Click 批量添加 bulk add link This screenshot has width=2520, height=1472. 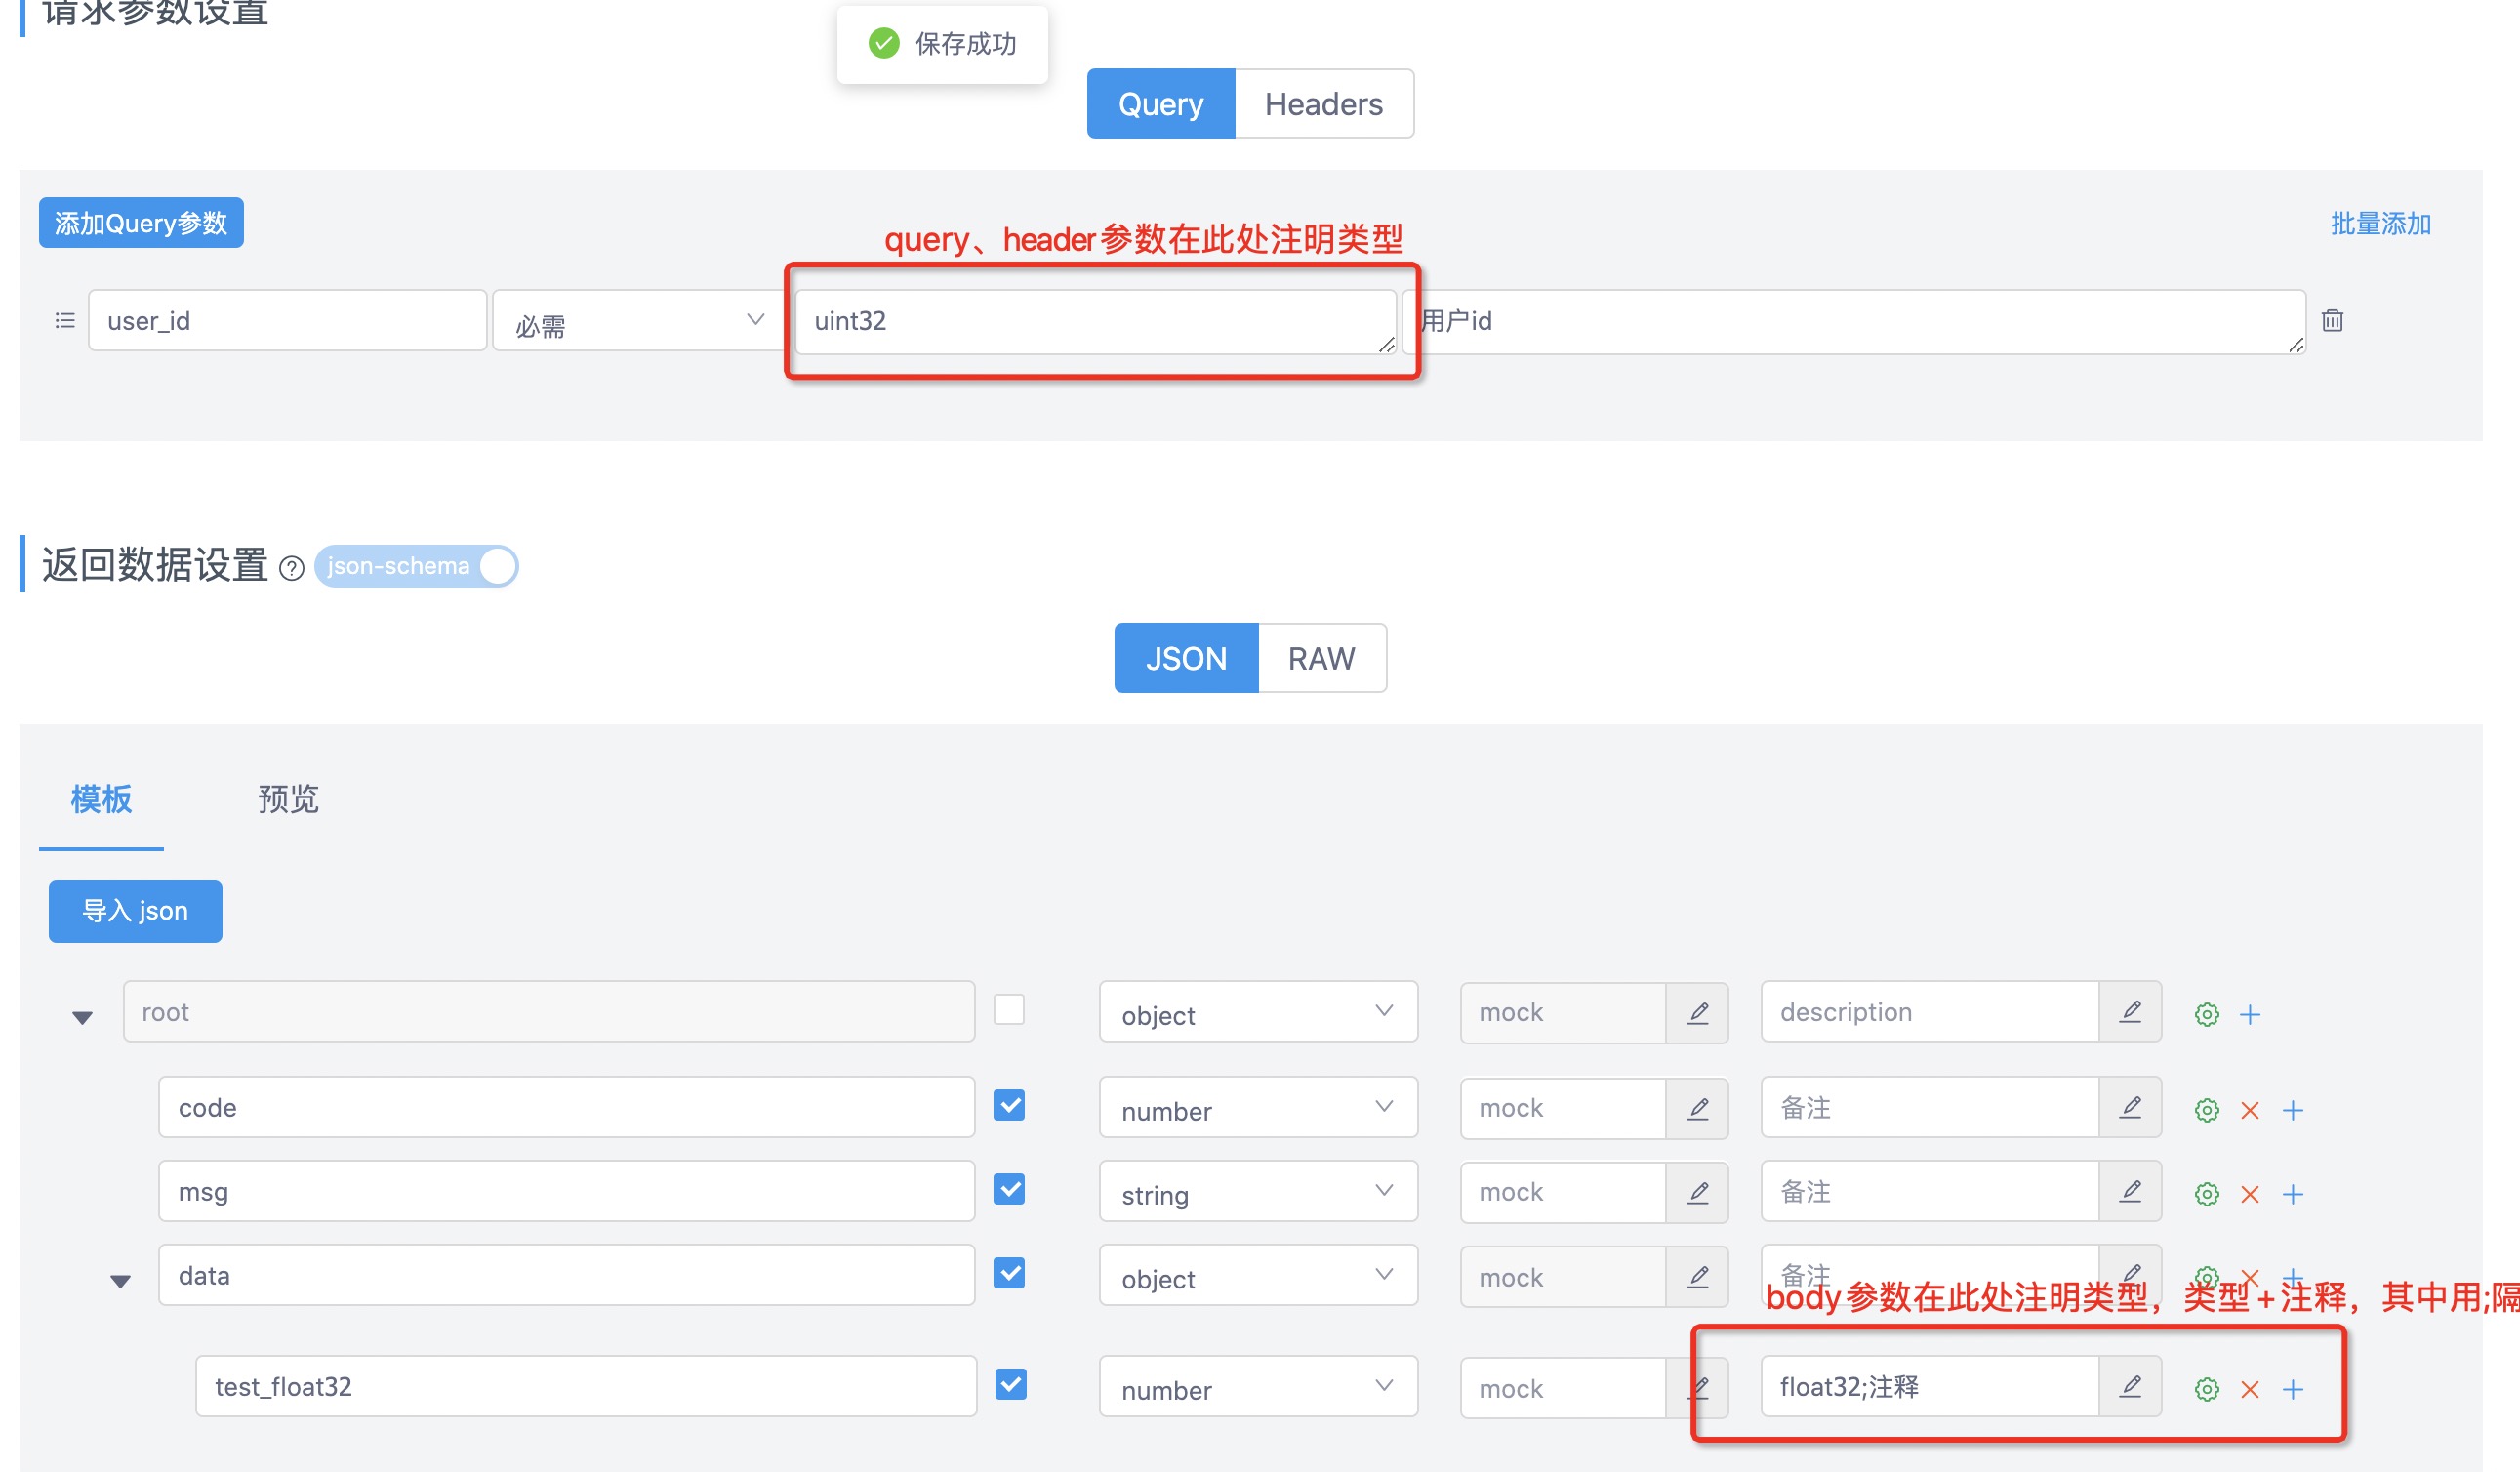click(x=2380, y=224)
